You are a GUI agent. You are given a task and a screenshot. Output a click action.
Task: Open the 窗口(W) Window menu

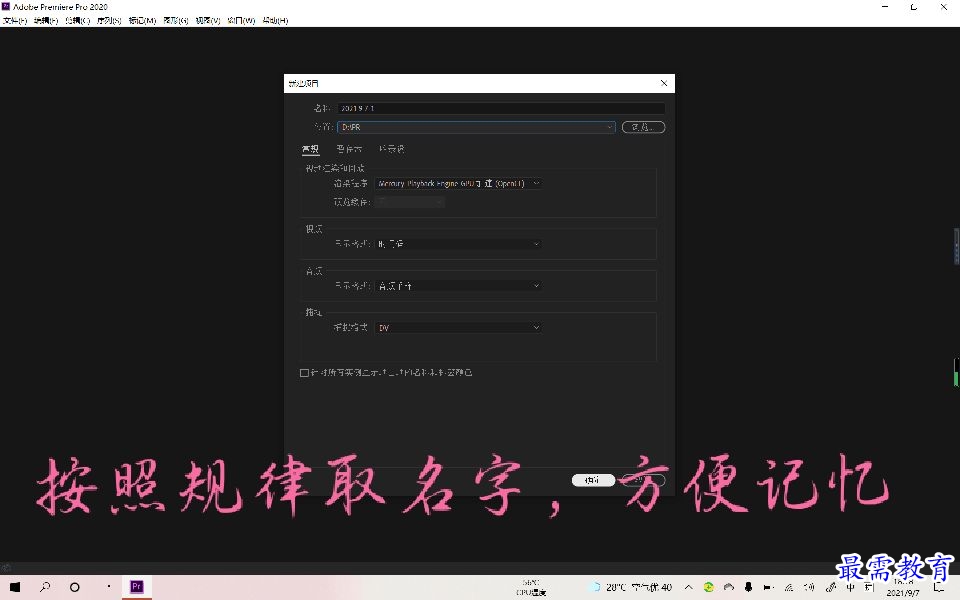[x=241, y=20]
